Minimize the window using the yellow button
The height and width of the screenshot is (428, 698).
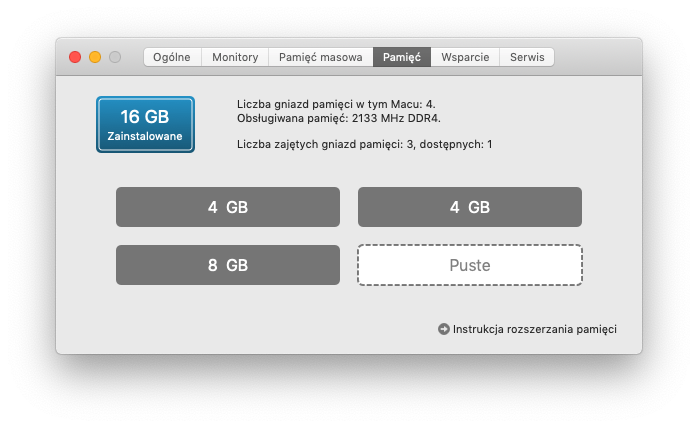click(x=95, y=57)
